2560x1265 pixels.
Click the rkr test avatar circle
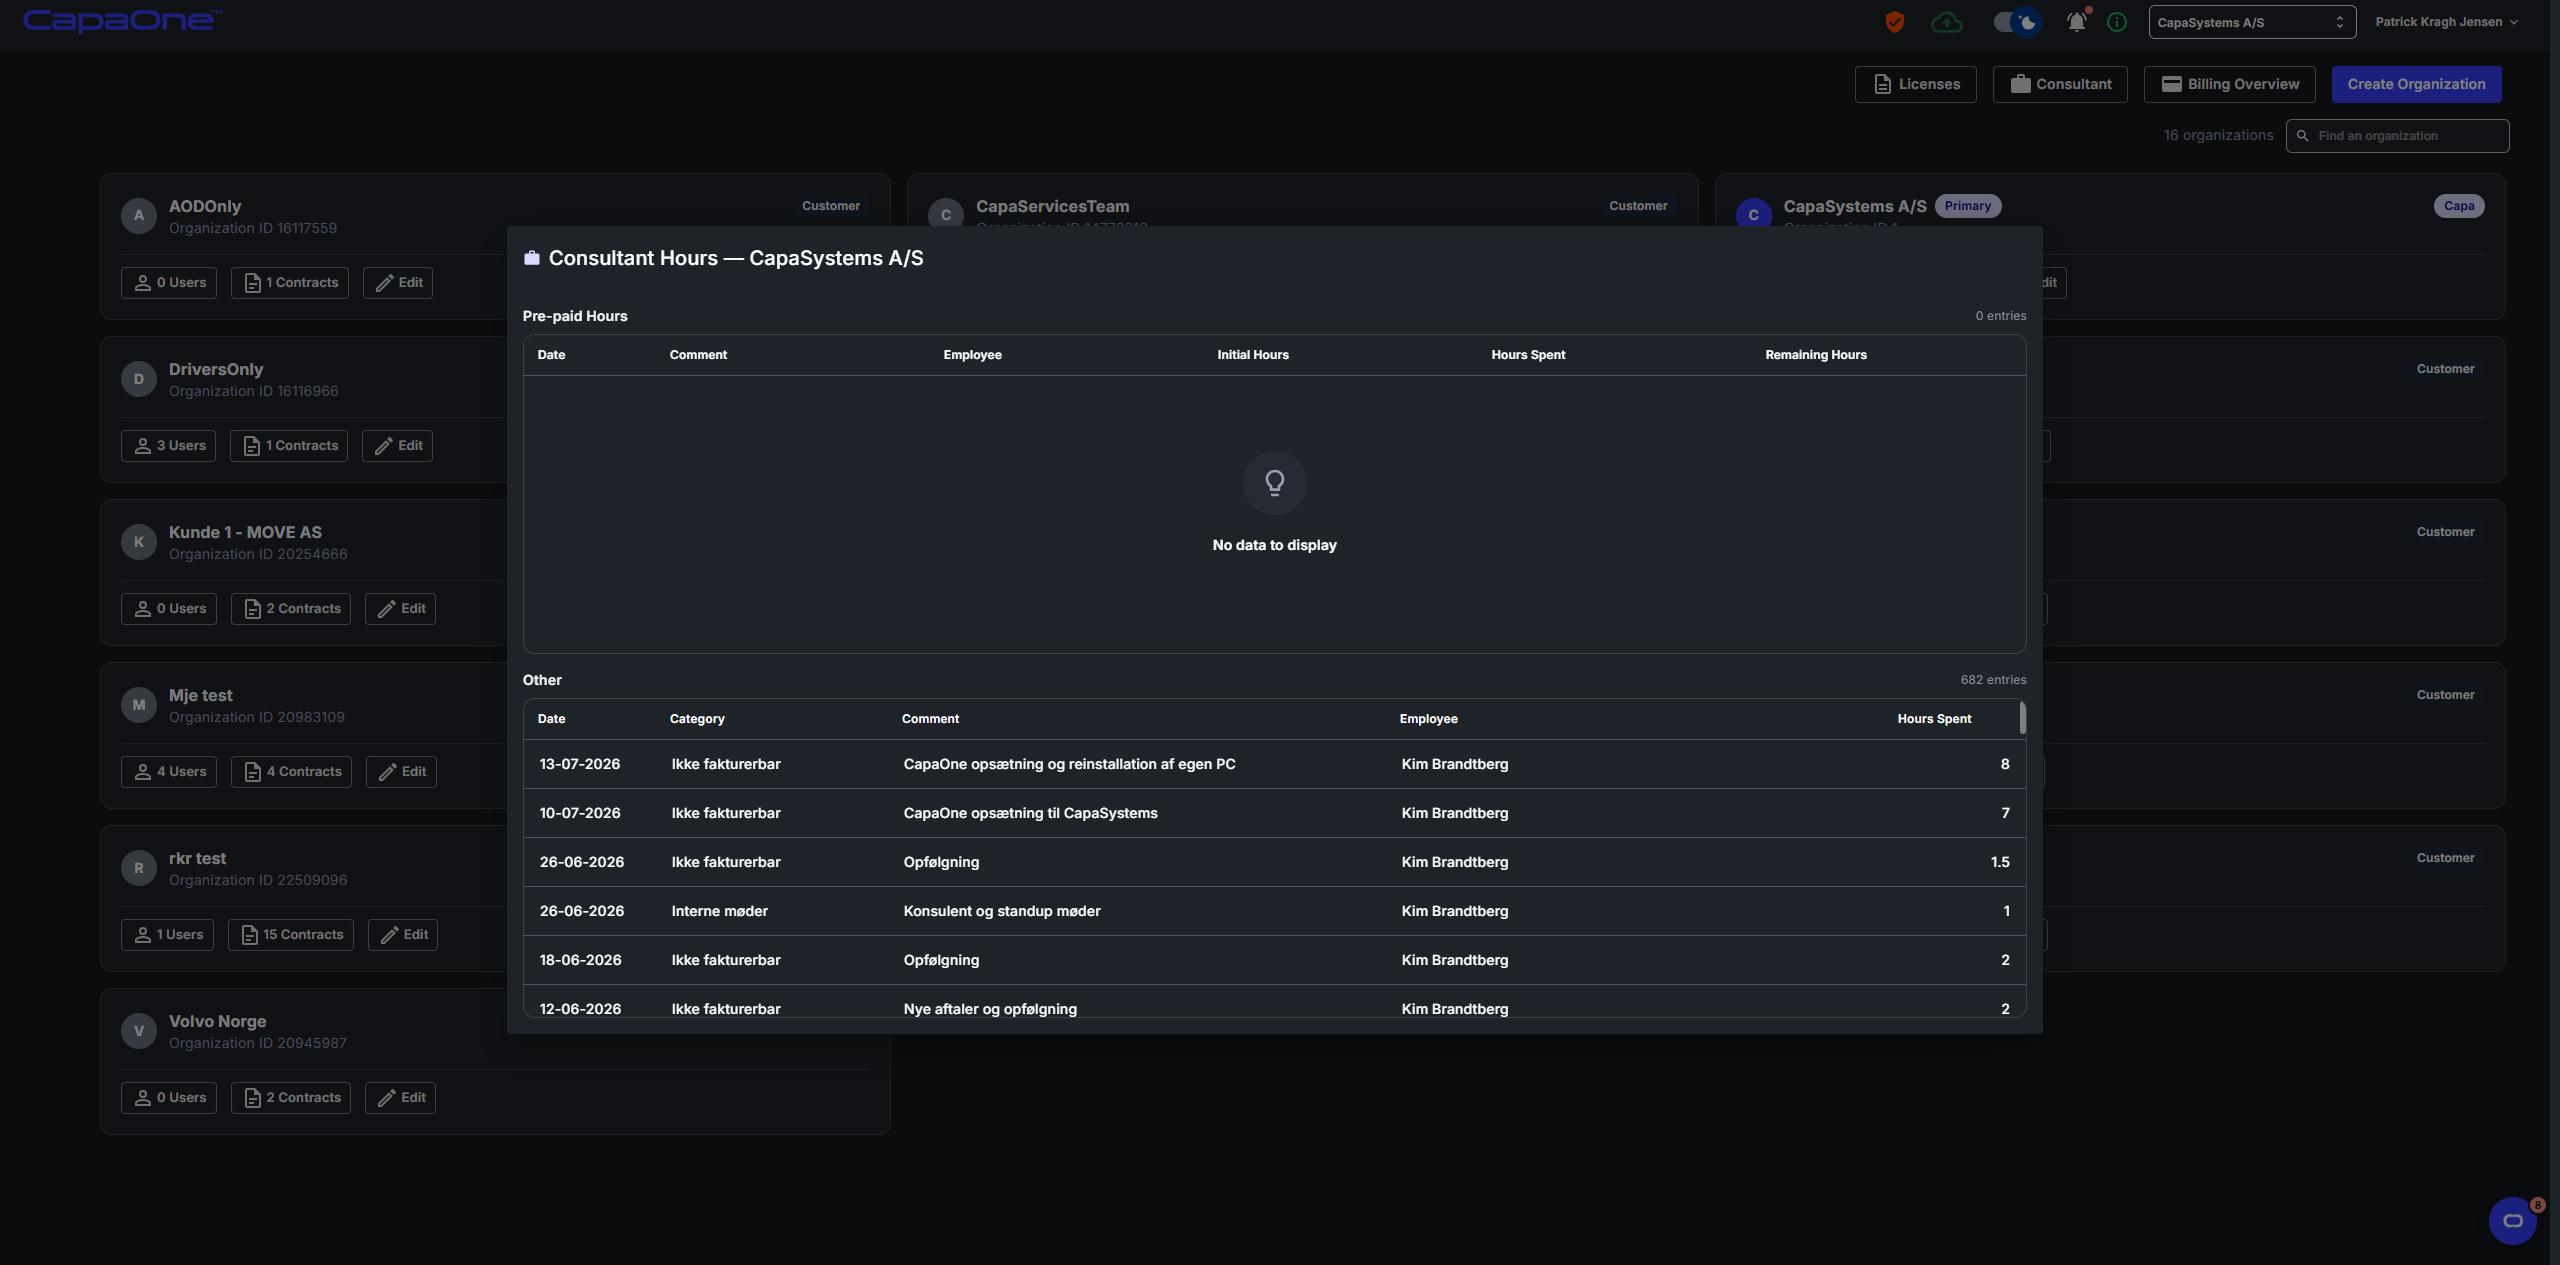[x=139, y=868]
